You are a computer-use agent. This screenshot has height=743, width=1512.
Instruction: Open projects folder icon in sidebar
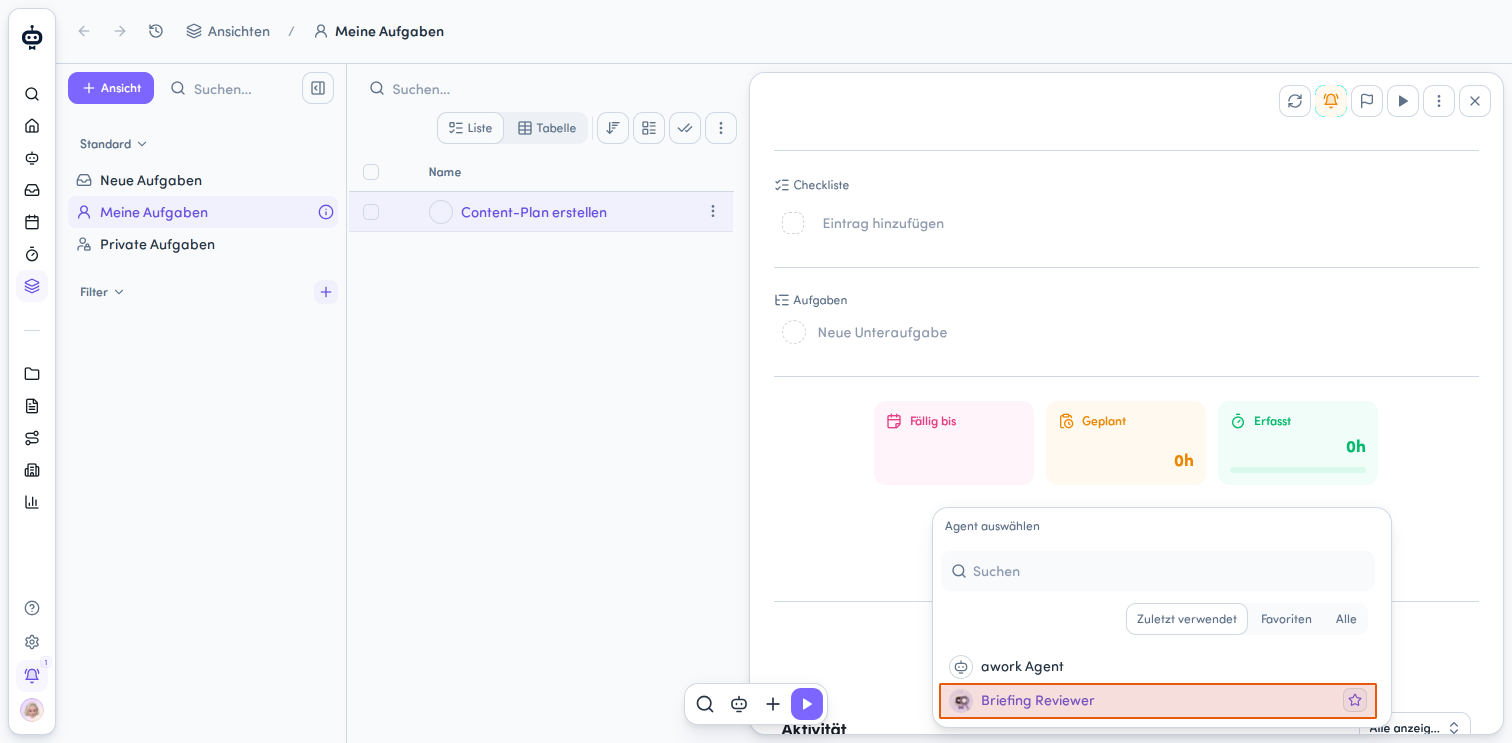click(32, 374)
